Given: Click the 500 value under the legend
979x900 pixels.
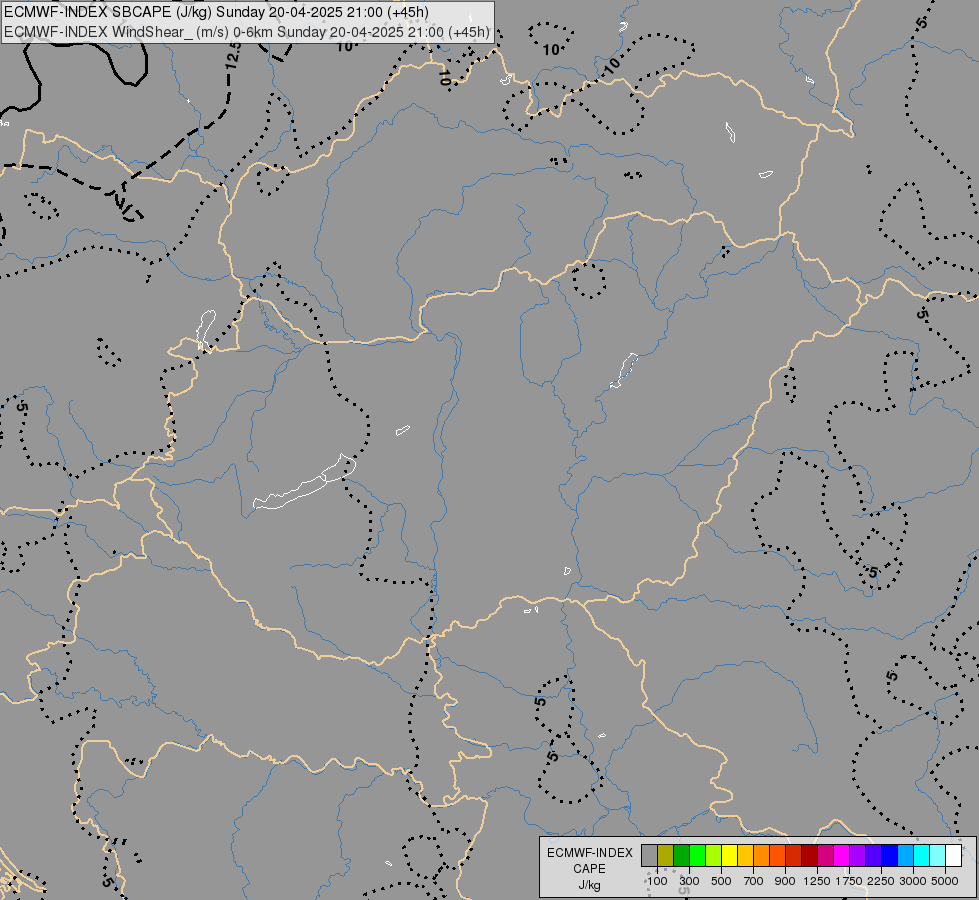Looking at the screenshot, I should point(721,881).
